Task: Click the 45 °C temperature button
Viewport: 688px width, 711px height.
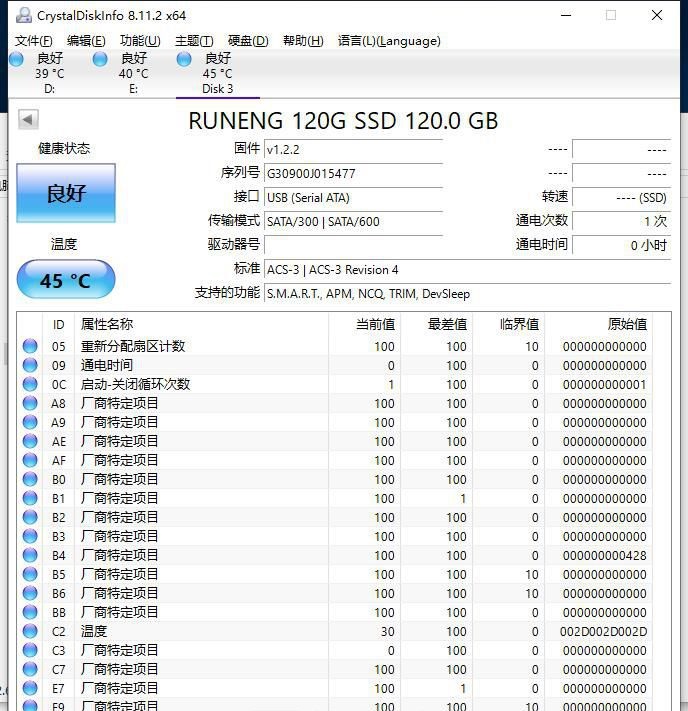Action: tap(66, 280)
